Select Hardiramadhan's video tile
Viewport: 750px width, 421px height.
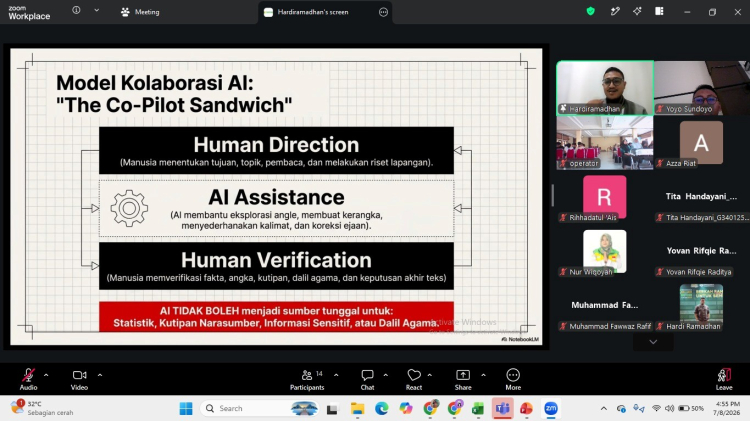click(605, 88)
